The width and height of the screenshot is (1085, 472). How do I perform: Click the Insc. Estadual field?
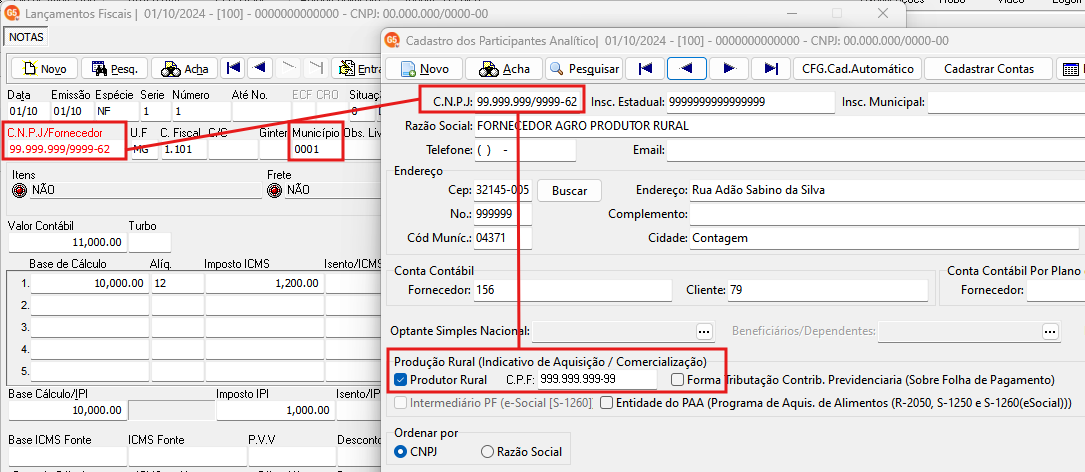(750, 102)
